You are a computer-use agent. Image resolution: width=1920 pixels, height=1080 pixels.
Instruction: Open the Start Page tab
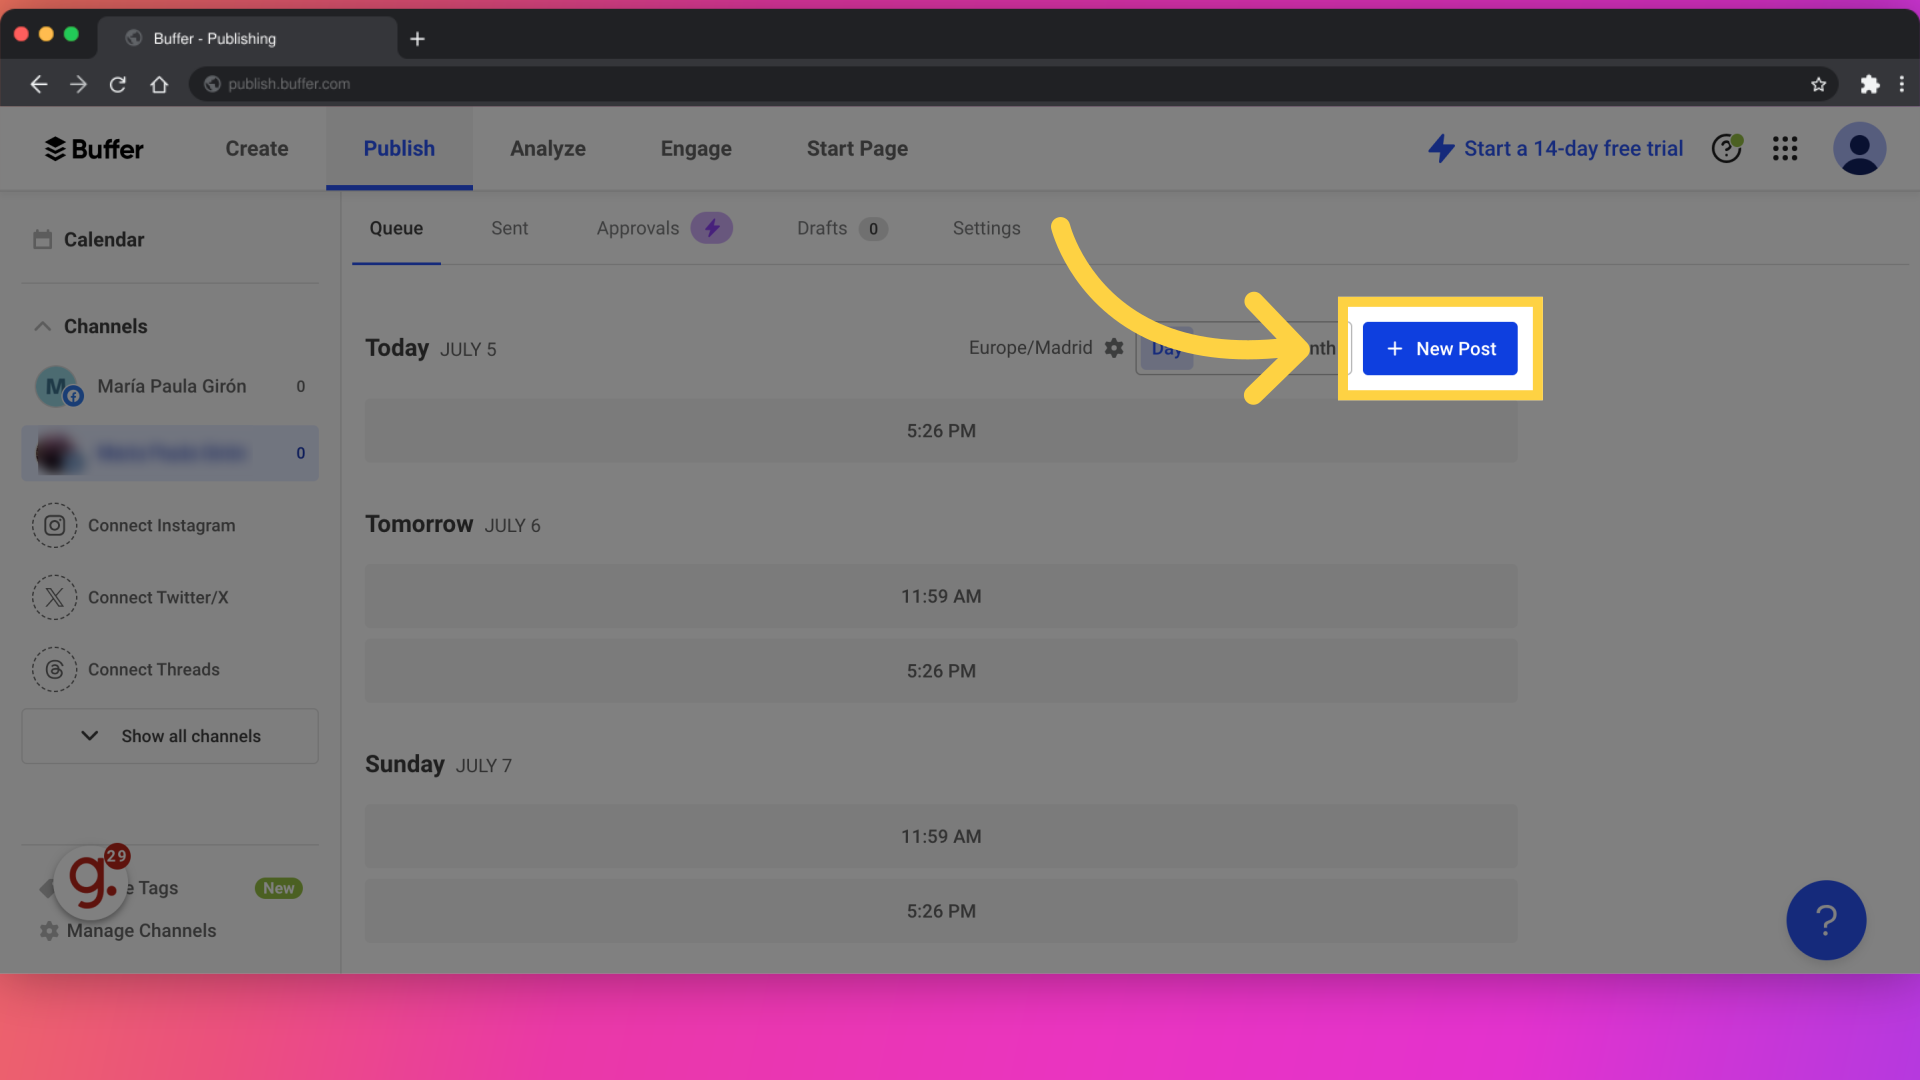[x=857, y=149]
